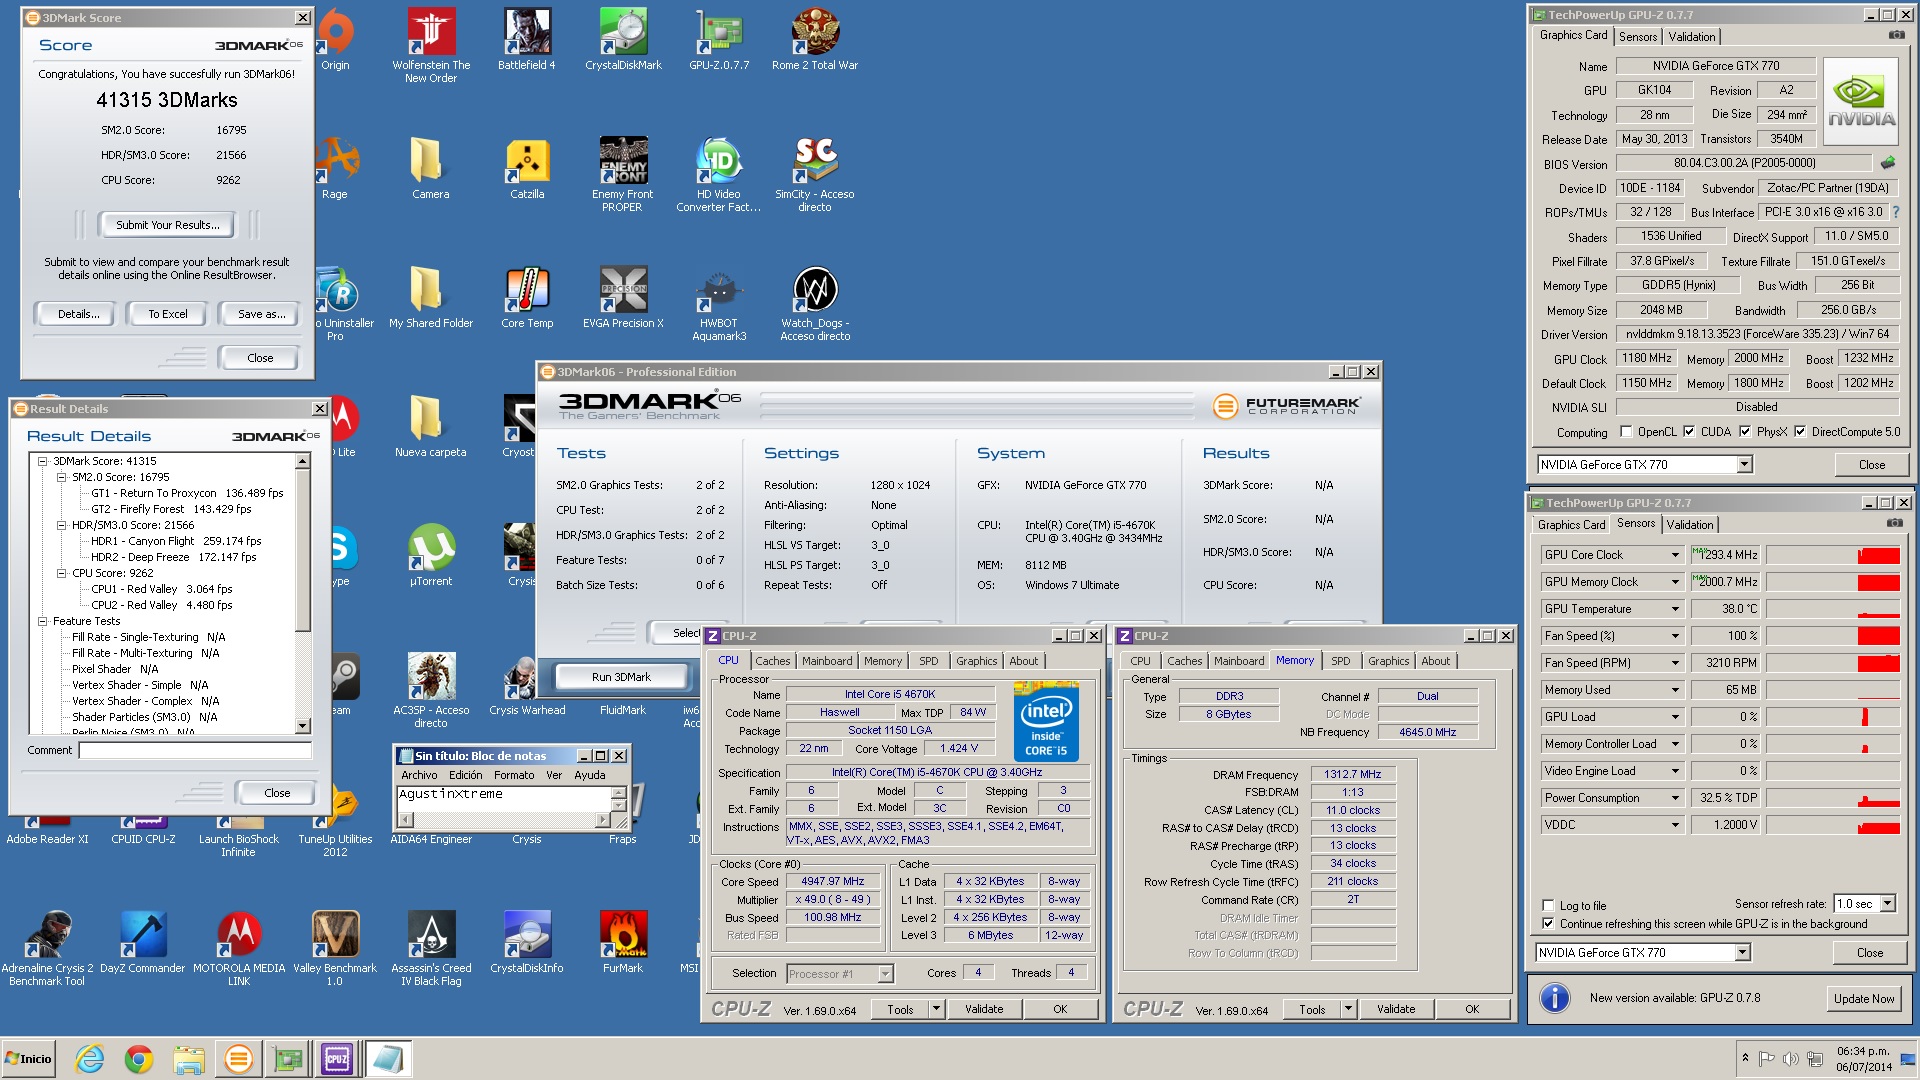Click the Result Details vertical scrollbar down arrow

[302, 726]
